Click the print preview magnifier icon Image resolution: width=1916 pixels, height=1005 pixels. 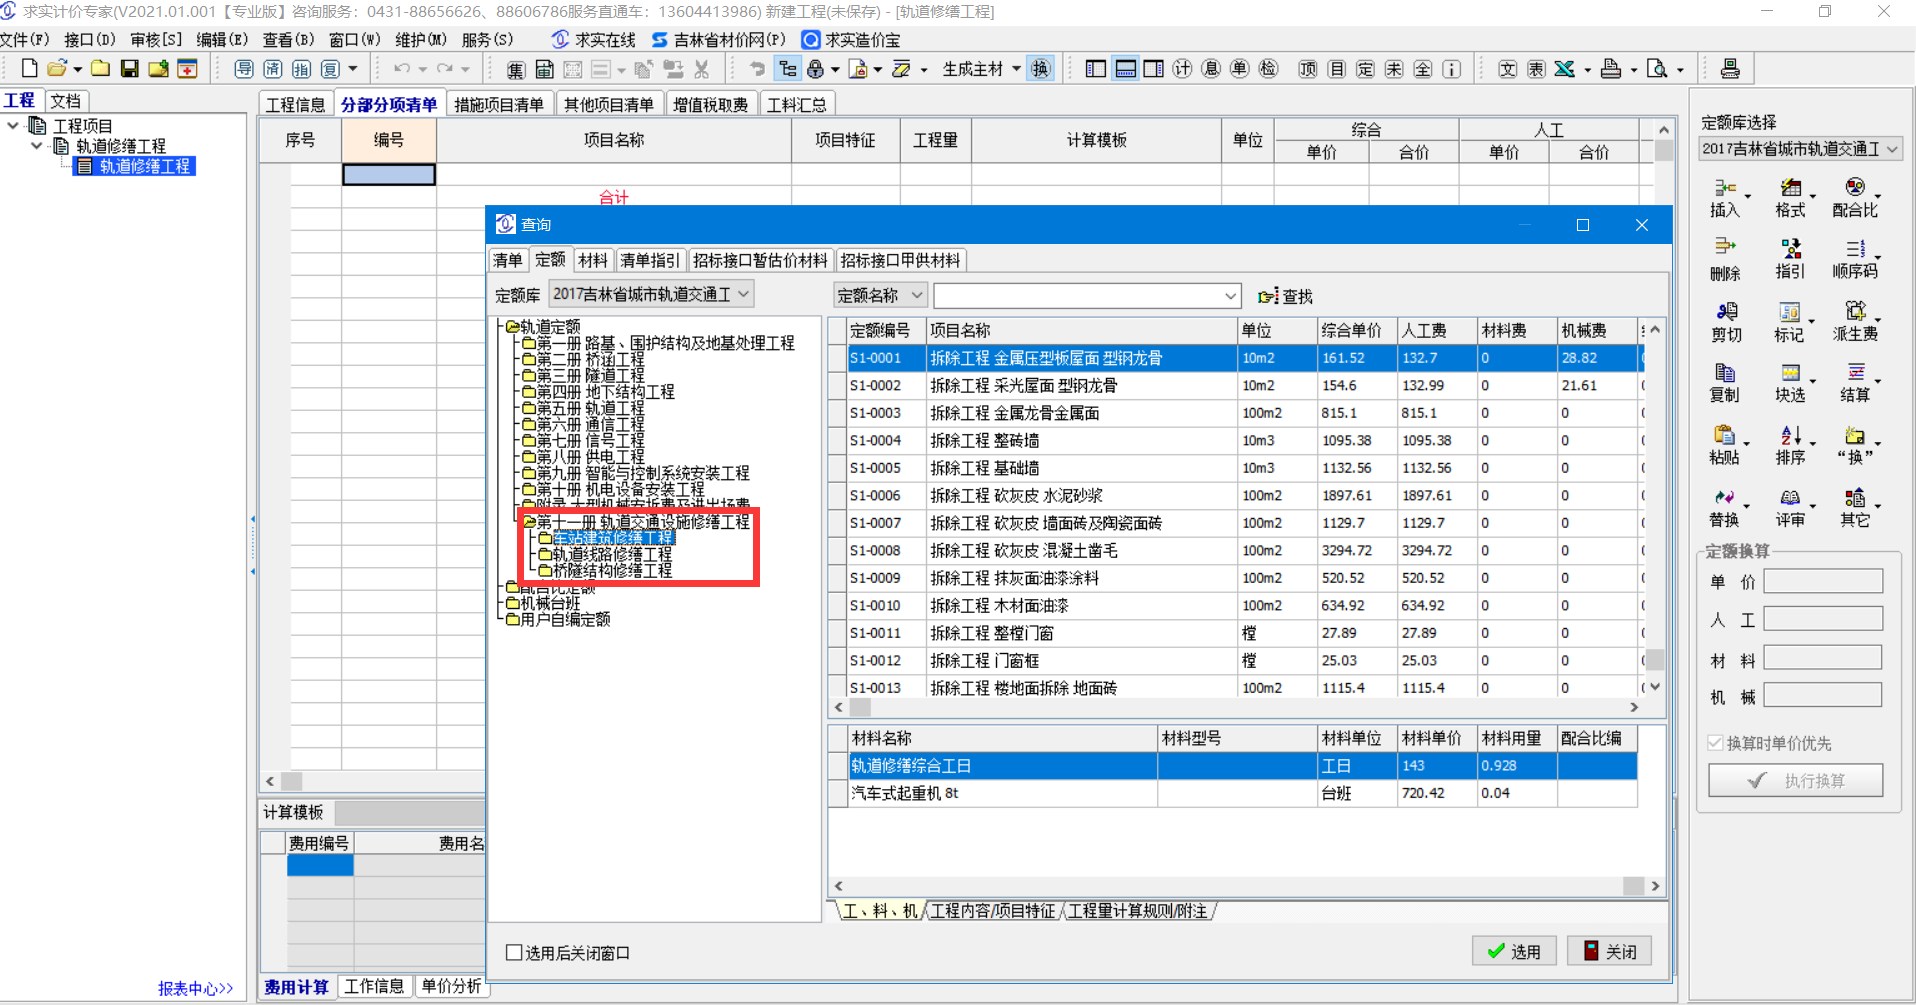[1657, 68]
